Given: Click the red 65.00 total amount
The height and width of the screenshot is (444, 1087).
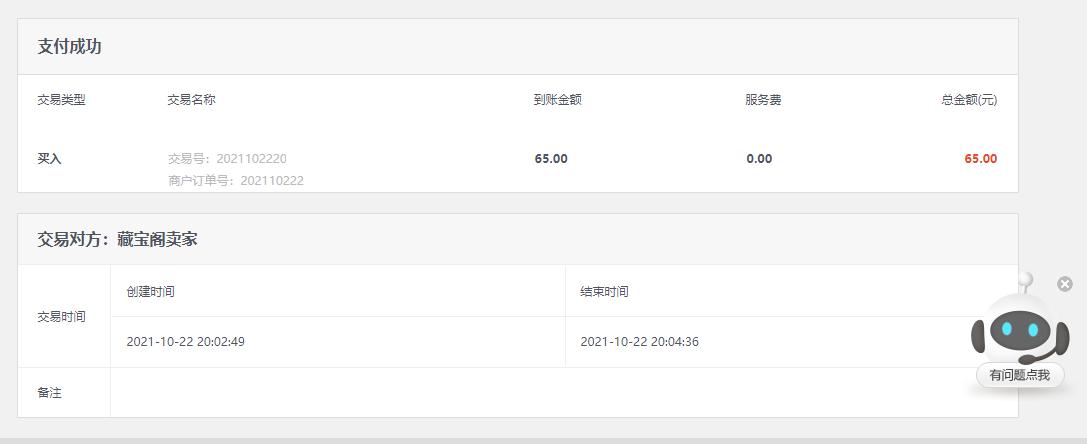Looking at the screenshot, I should coord(980,159).
